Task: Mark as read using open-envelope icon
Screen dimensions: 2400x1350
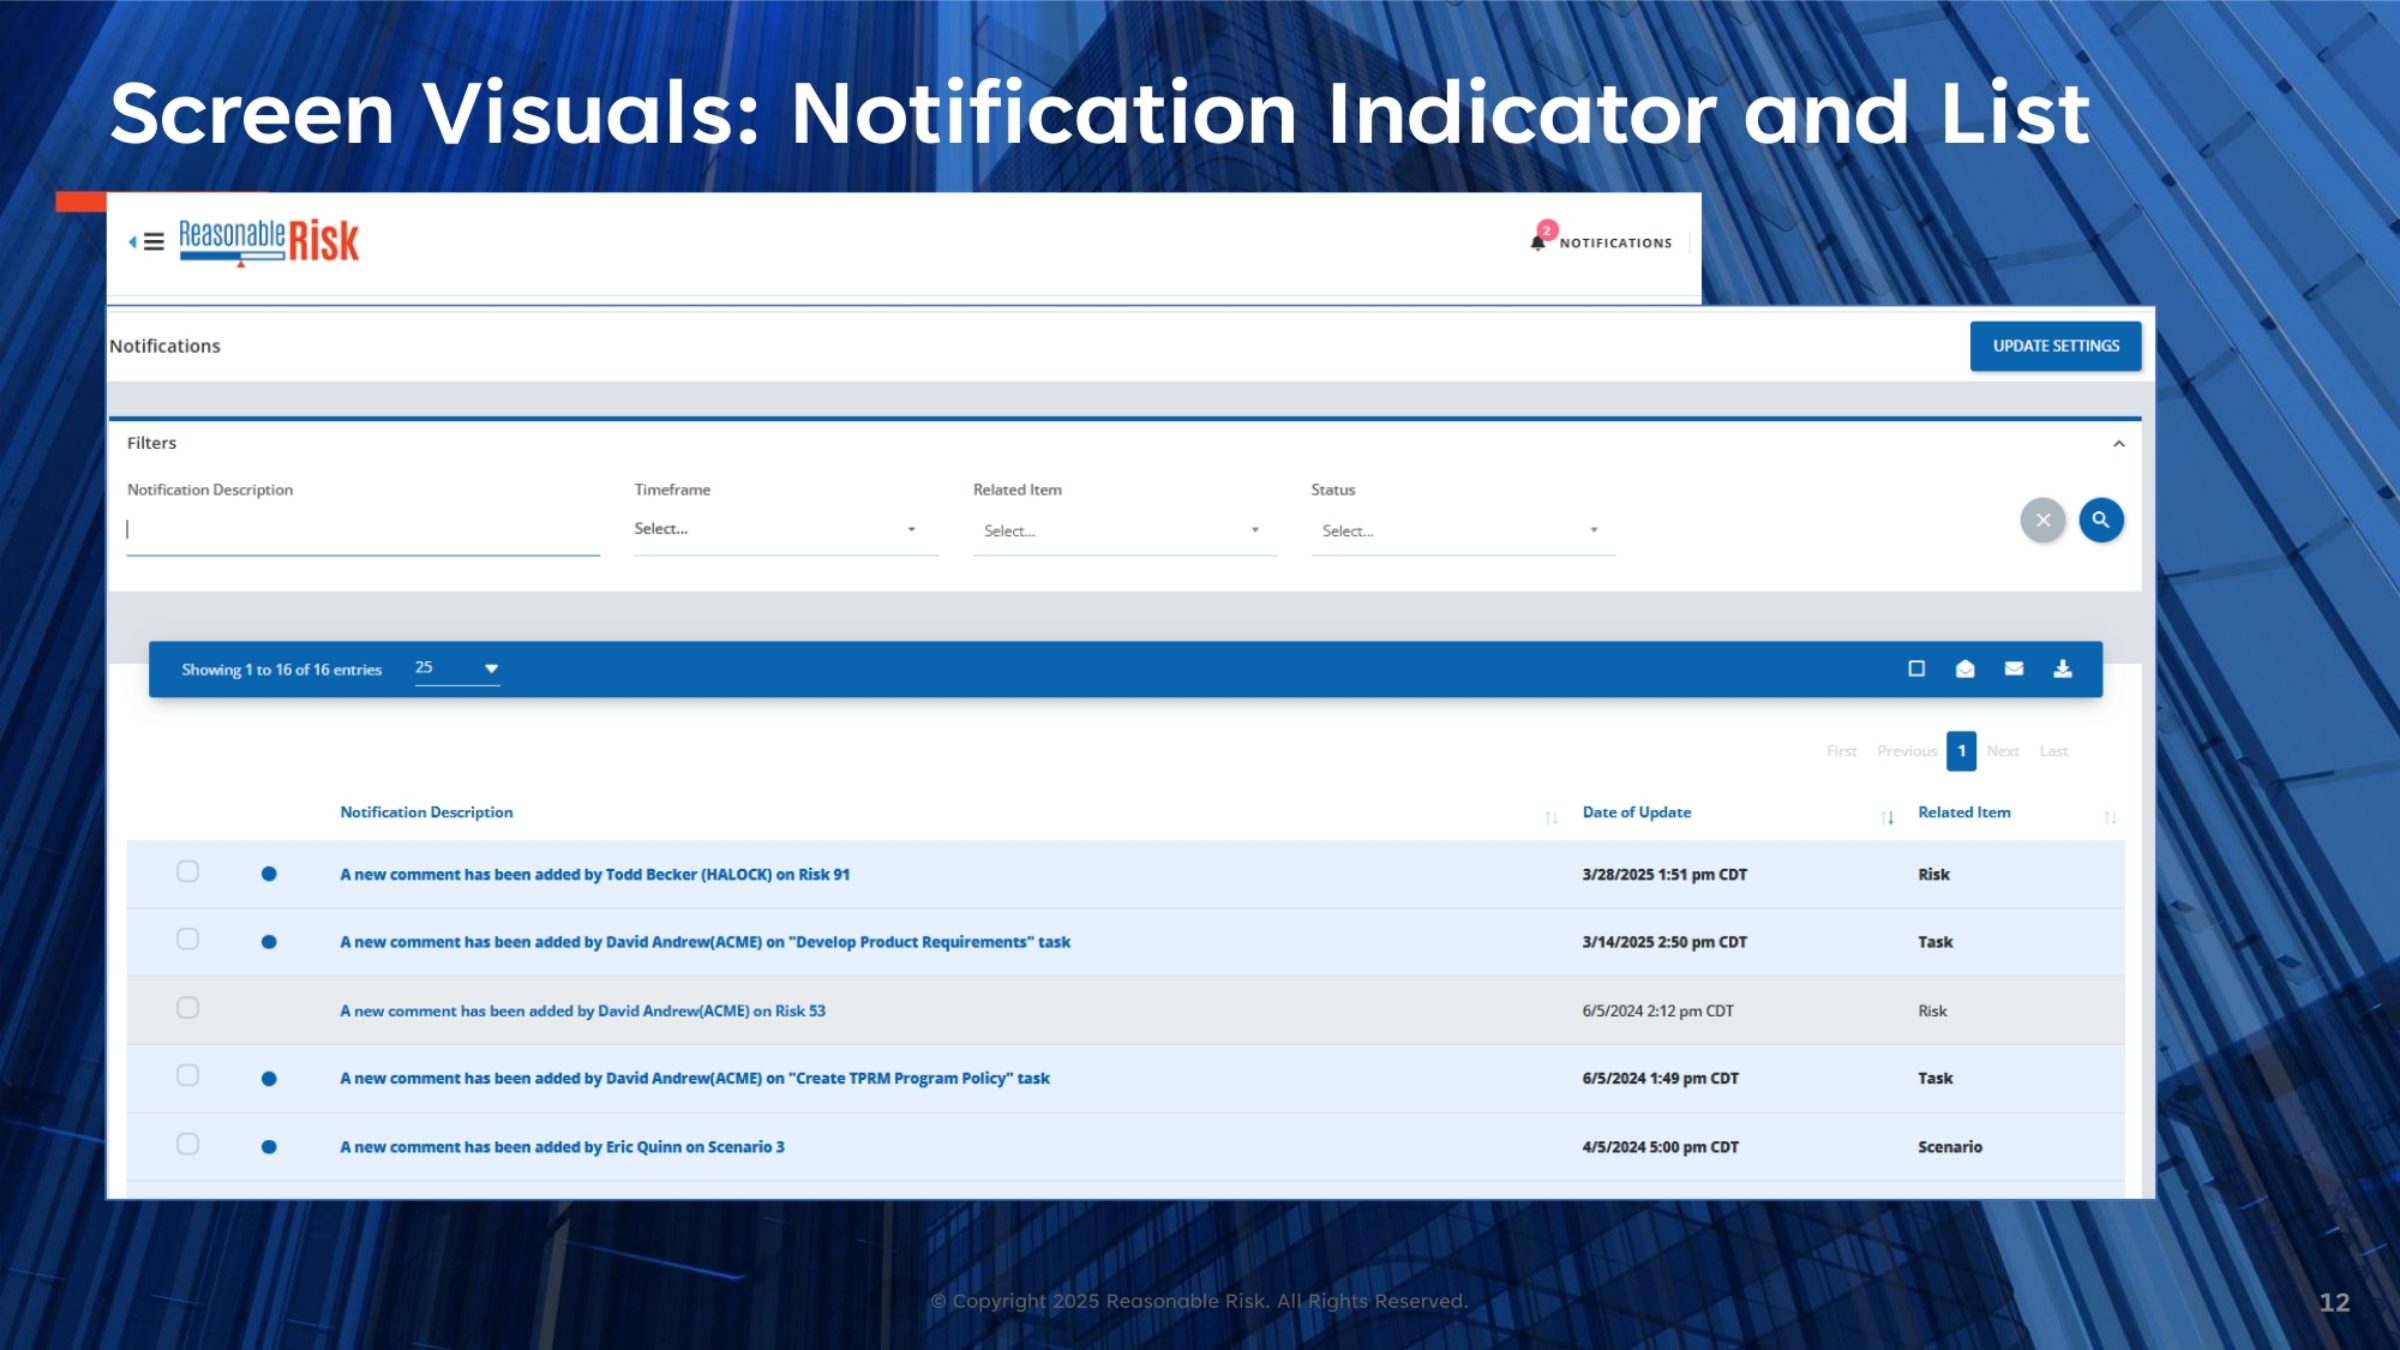Action: click(x=1965, y=669)
